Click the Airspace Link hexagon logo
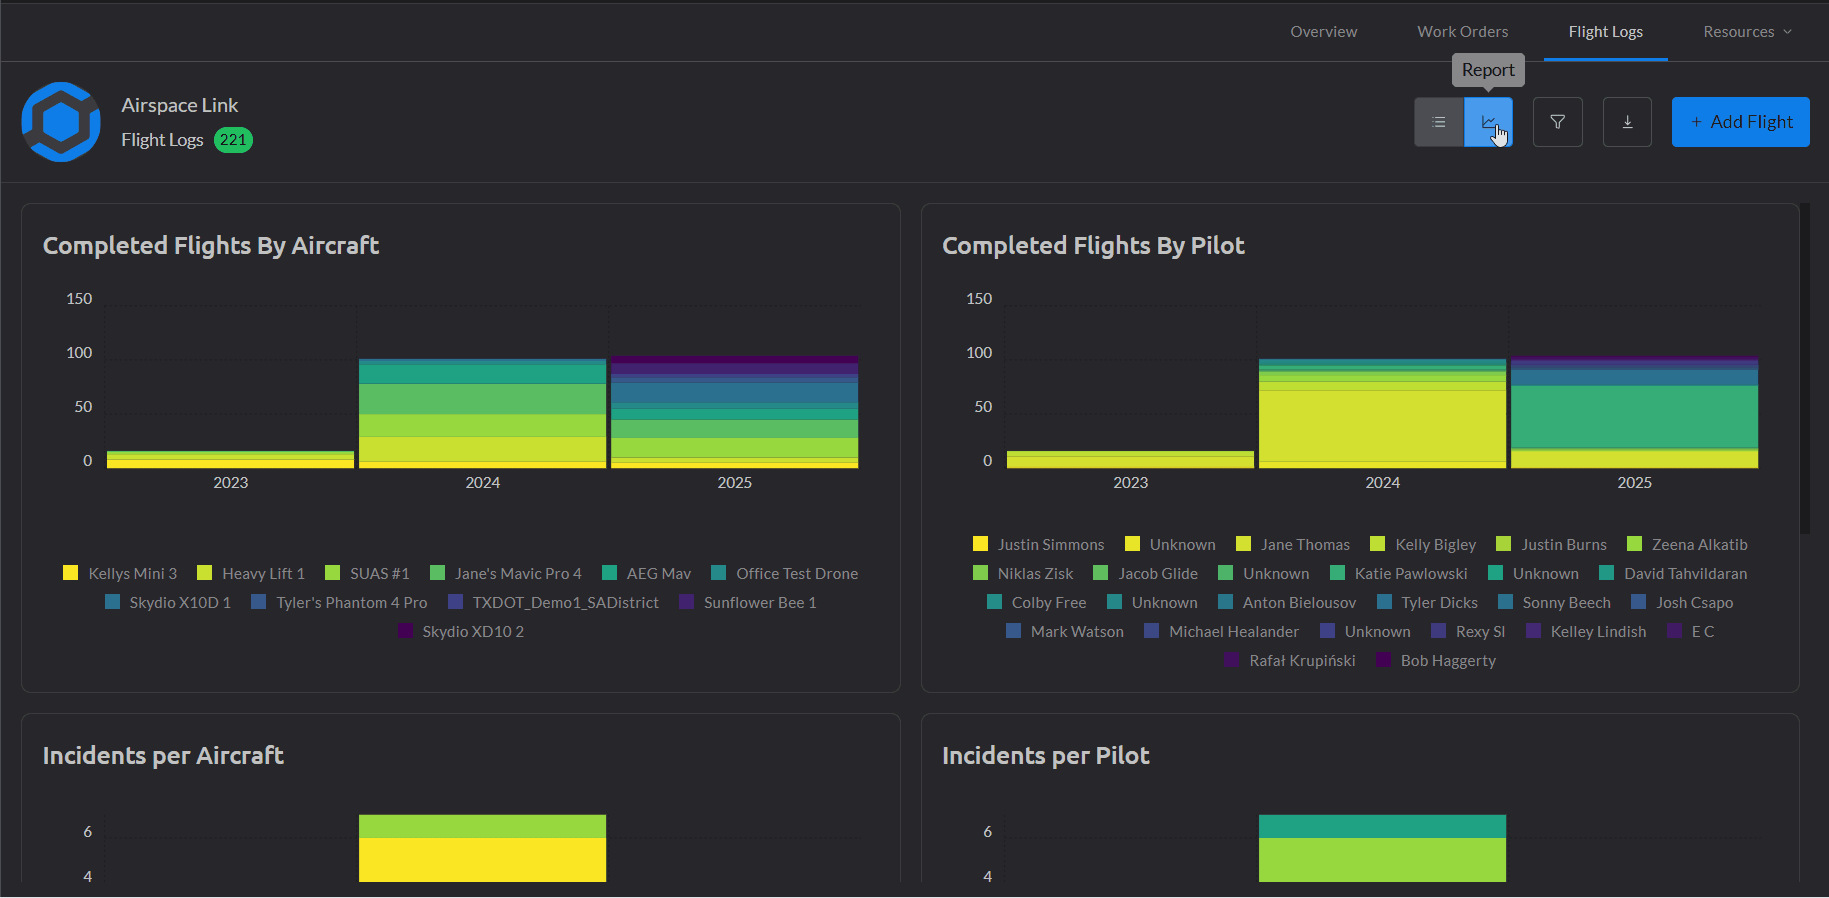1829x898 pixels. (61, 122)
